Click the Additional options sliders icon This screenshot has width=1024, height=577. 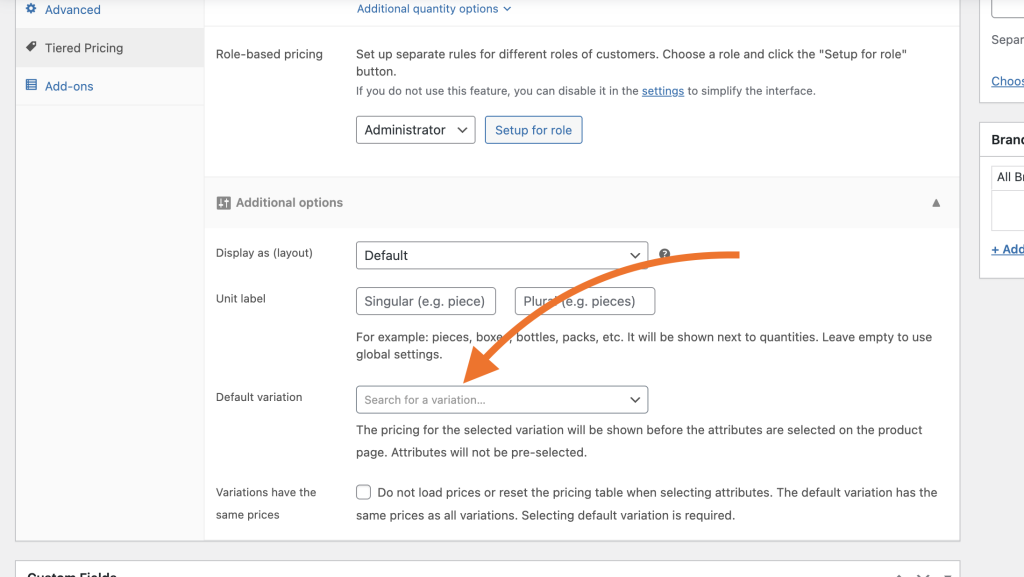pyautogui.click(x=223, y=203)
